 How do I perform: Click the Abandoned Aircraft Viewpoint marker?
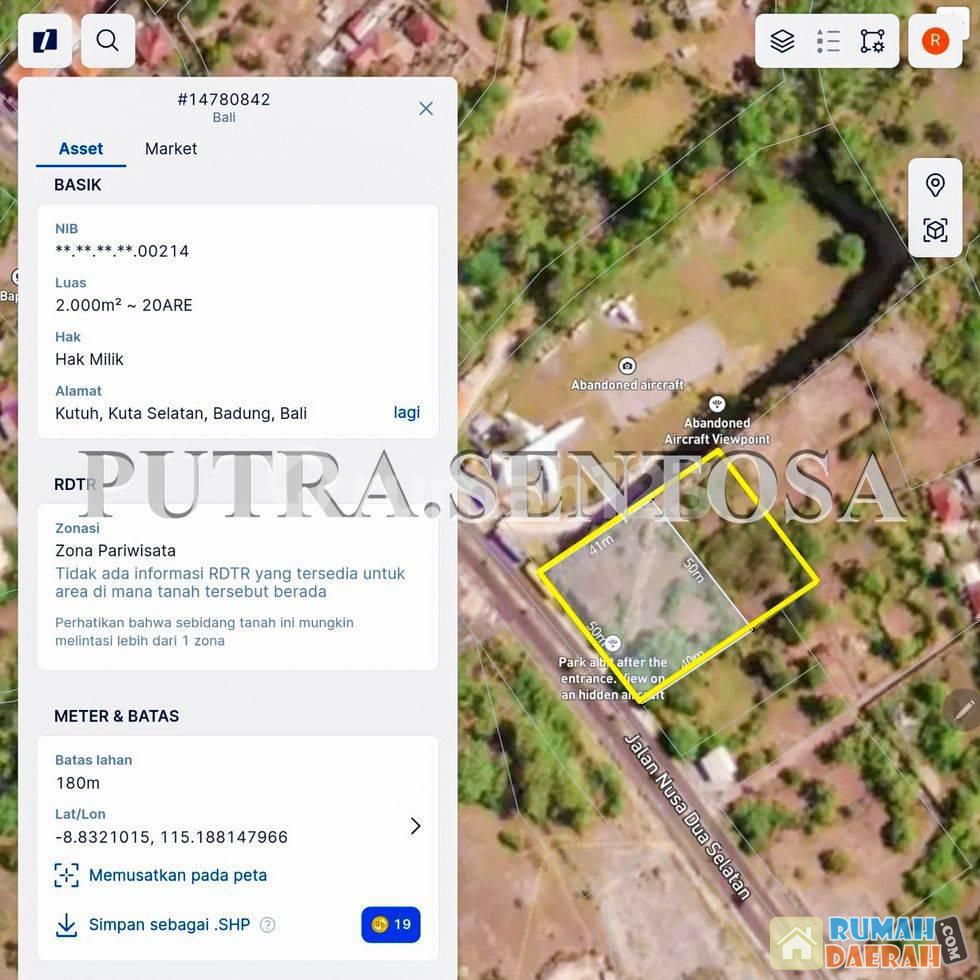click(x=717, y=404)
